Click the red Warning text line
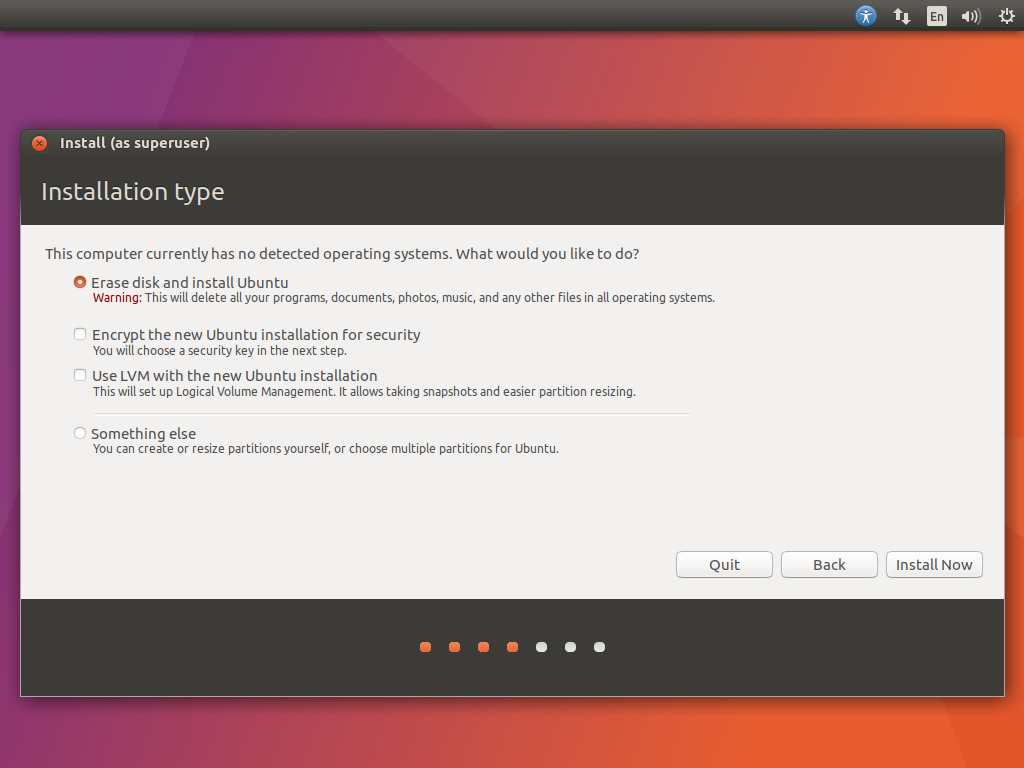1024x768 pixels. (404, 298)
